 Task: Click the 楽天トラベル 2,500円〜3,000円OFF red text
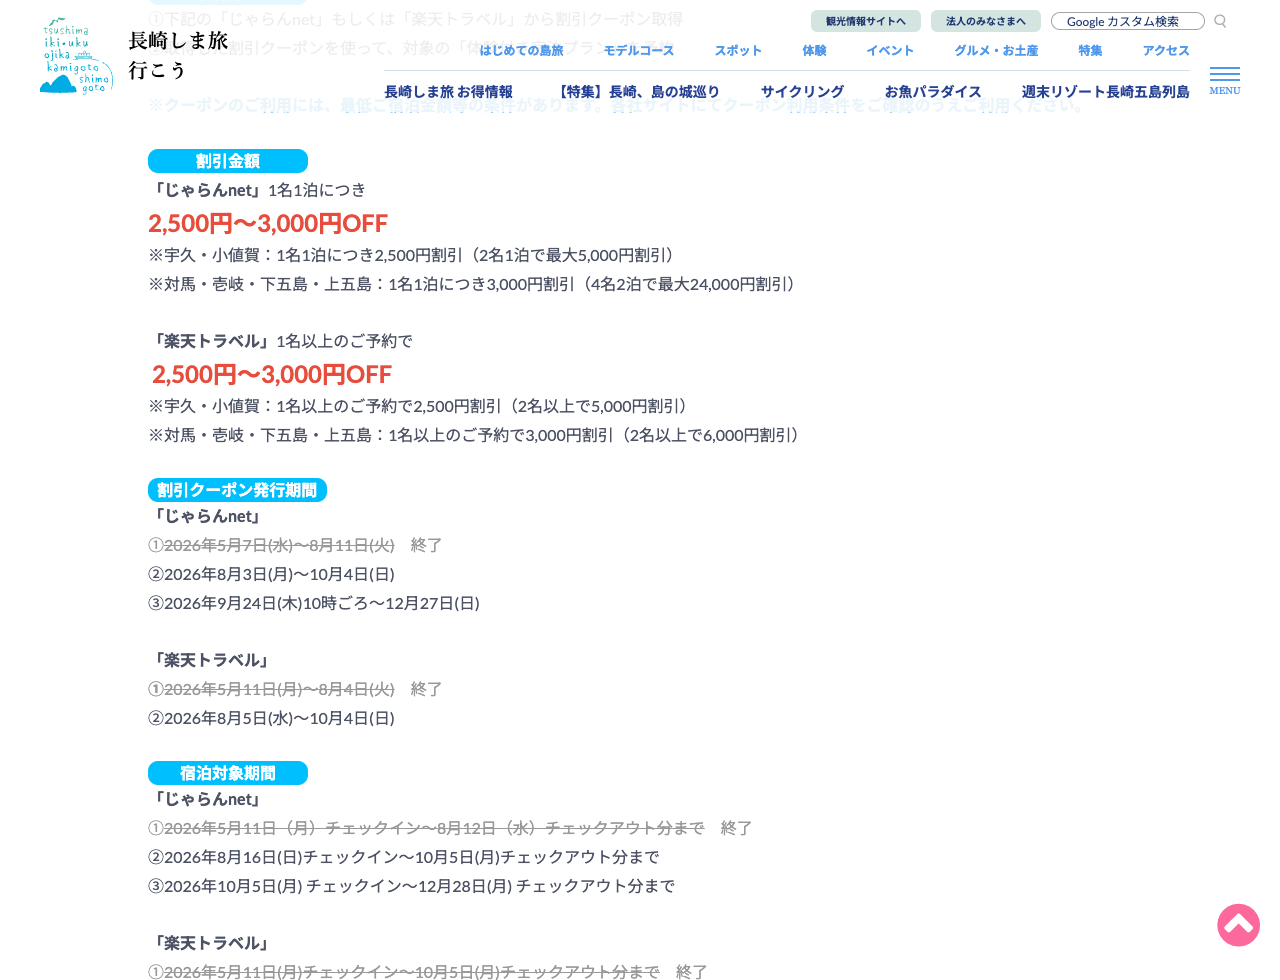(x=272, y=374)
